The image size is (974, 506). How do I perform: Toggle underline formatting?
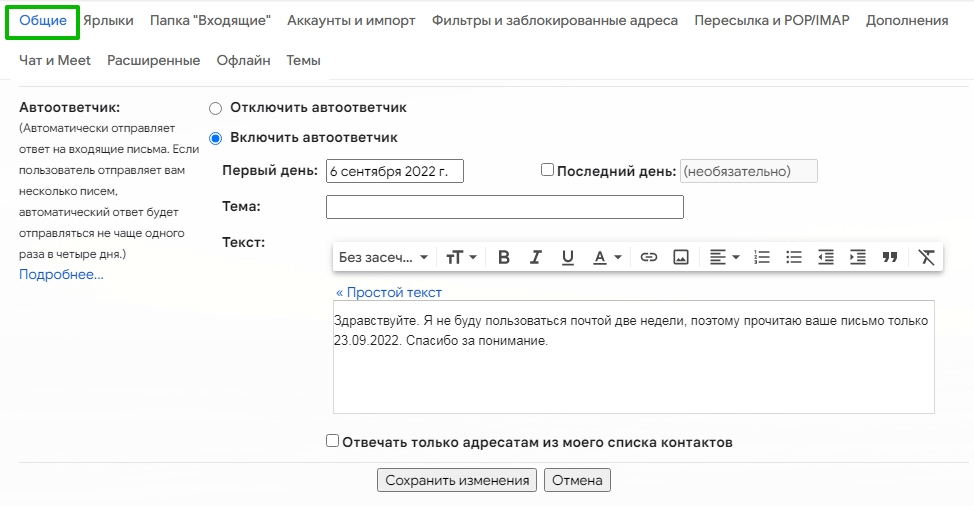click(x=568, y=257)
